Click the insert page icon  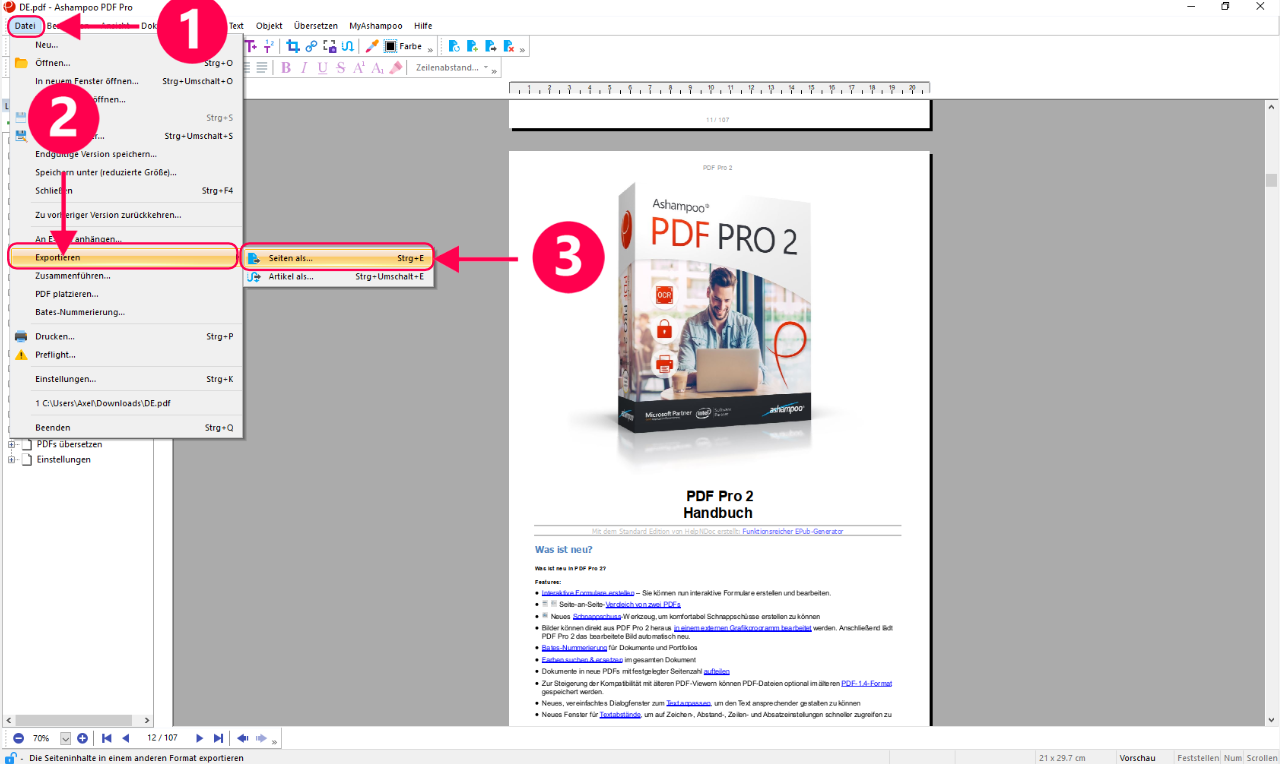(473, 46)
